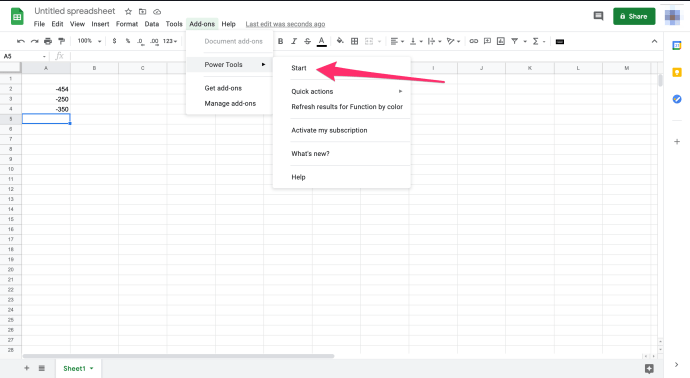The width and height of the screenshot is (690, 378).
Task: Open the fill color bucket
Action: [340, 41]
